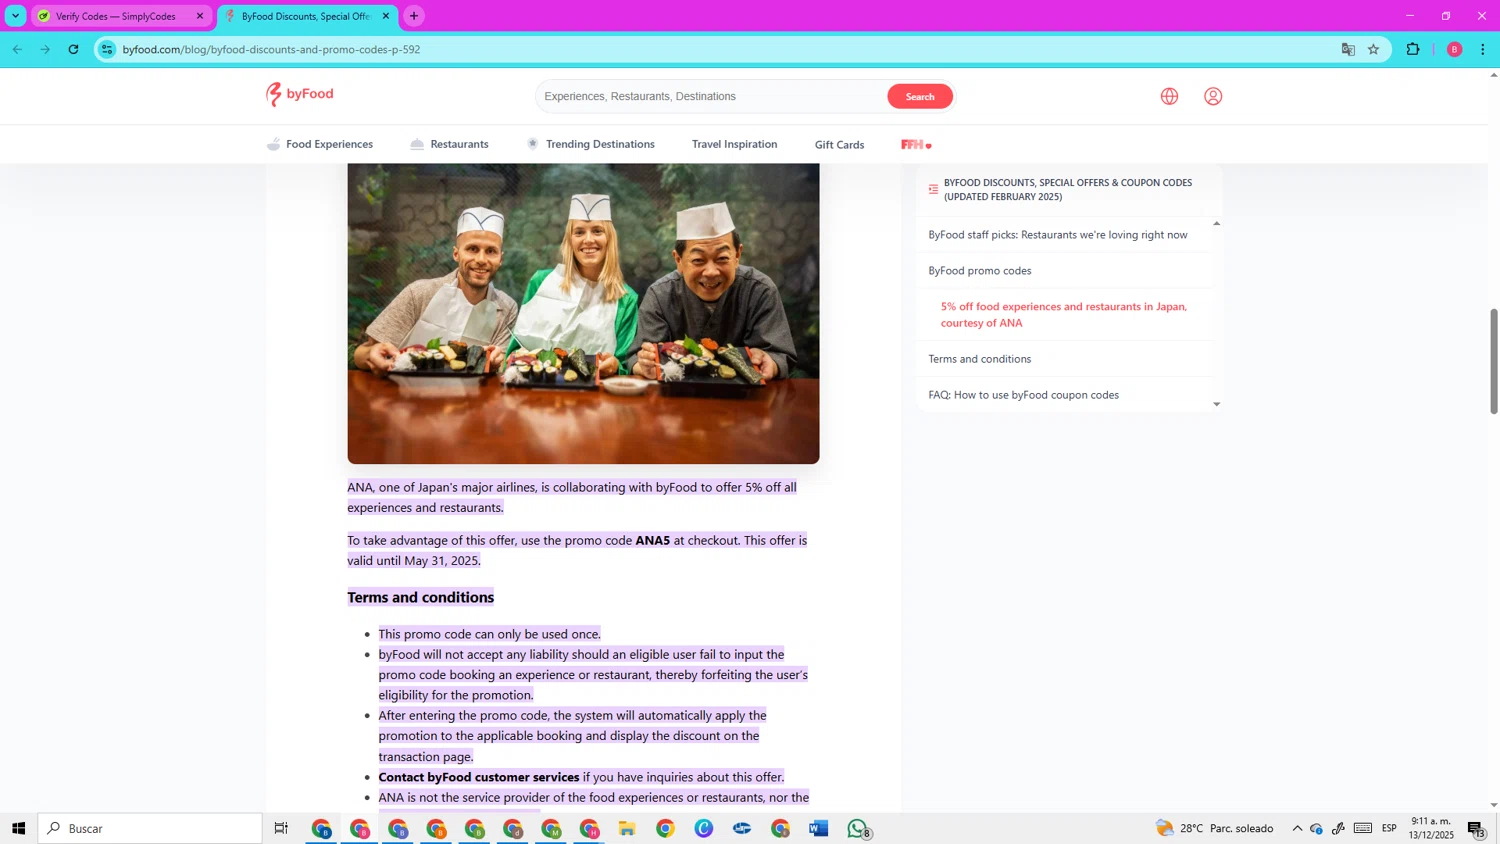Click table of contents scroll-up arrow
1500x844 pixels.
[1217, 224]
